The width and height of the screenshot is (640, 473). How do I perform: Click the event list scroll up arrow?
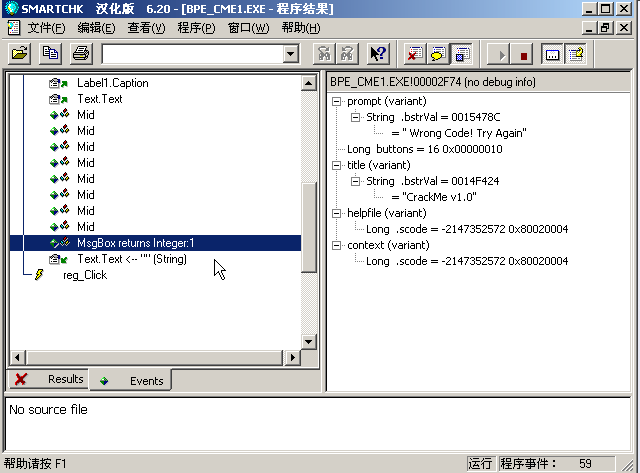309,83
